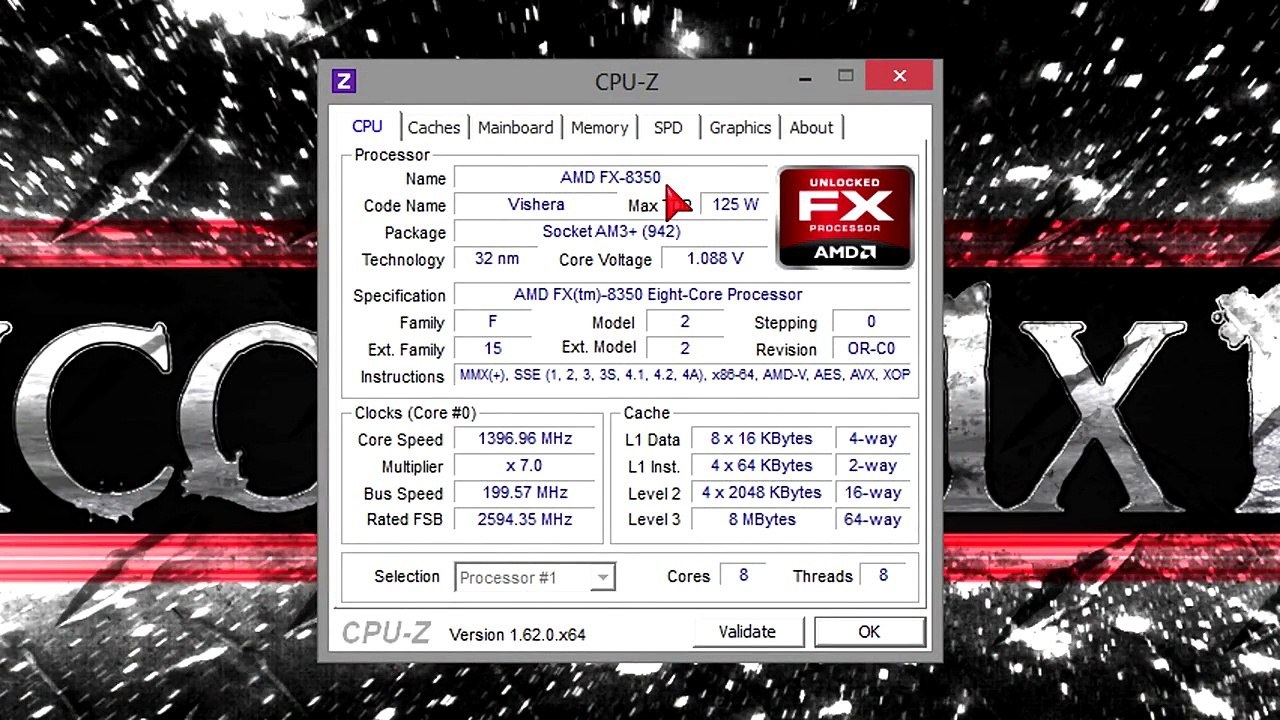Click the Multiplier value x 7.0
Image resolution: width=1280 pixels, height=720 pixels.
[525, 466]
